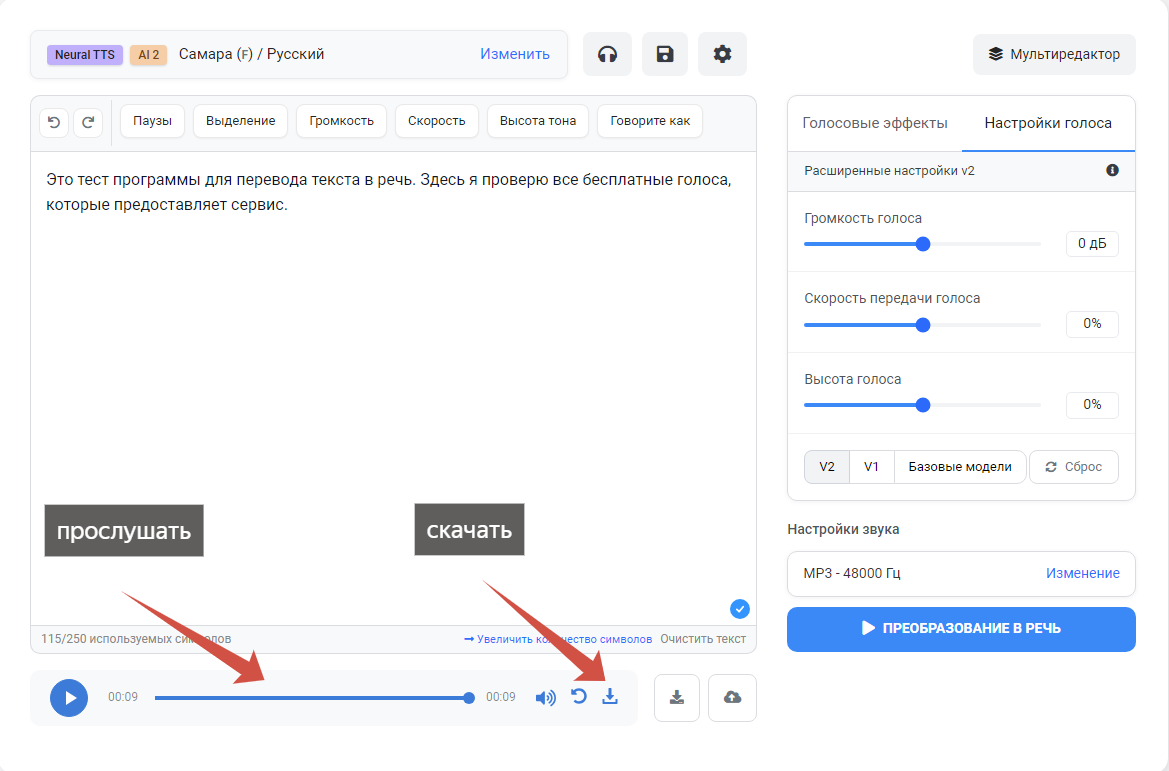Screen dimensions: 1169x771
Task: Redo last change with the redo arrow
Action: tap(88, 121)
